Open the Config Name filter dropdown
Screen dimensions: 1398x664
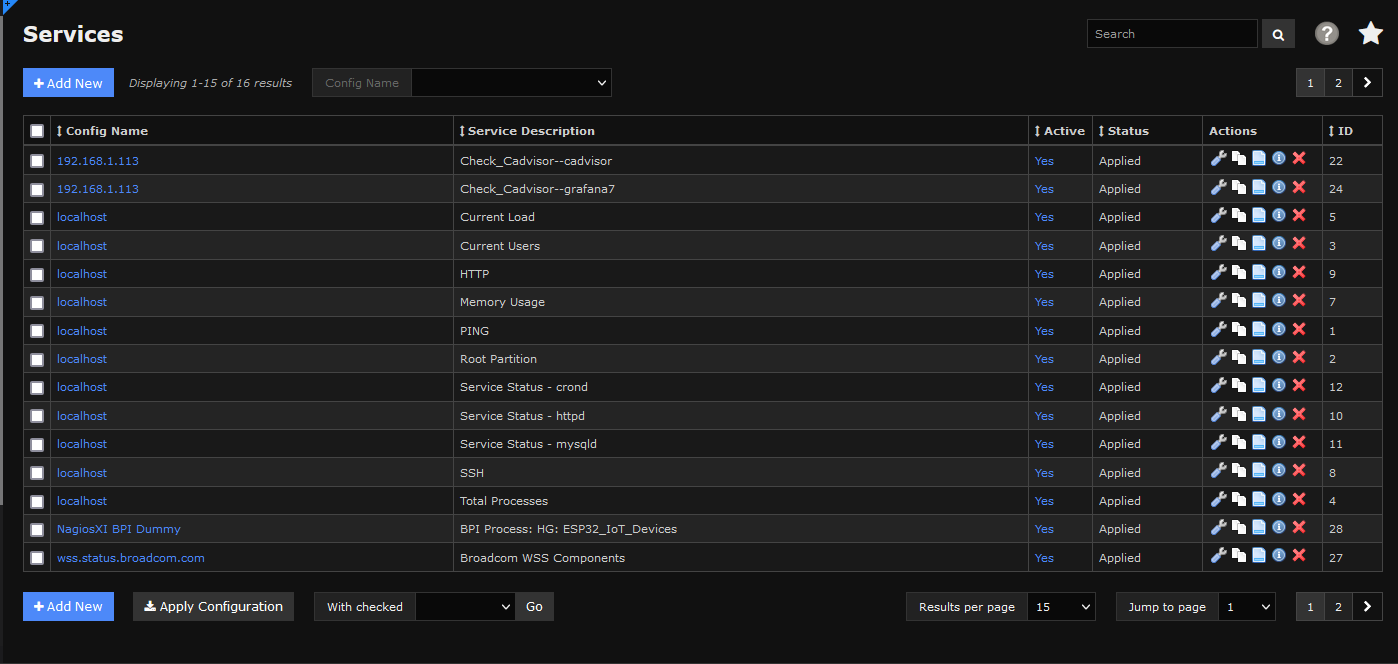click(511, 83)
